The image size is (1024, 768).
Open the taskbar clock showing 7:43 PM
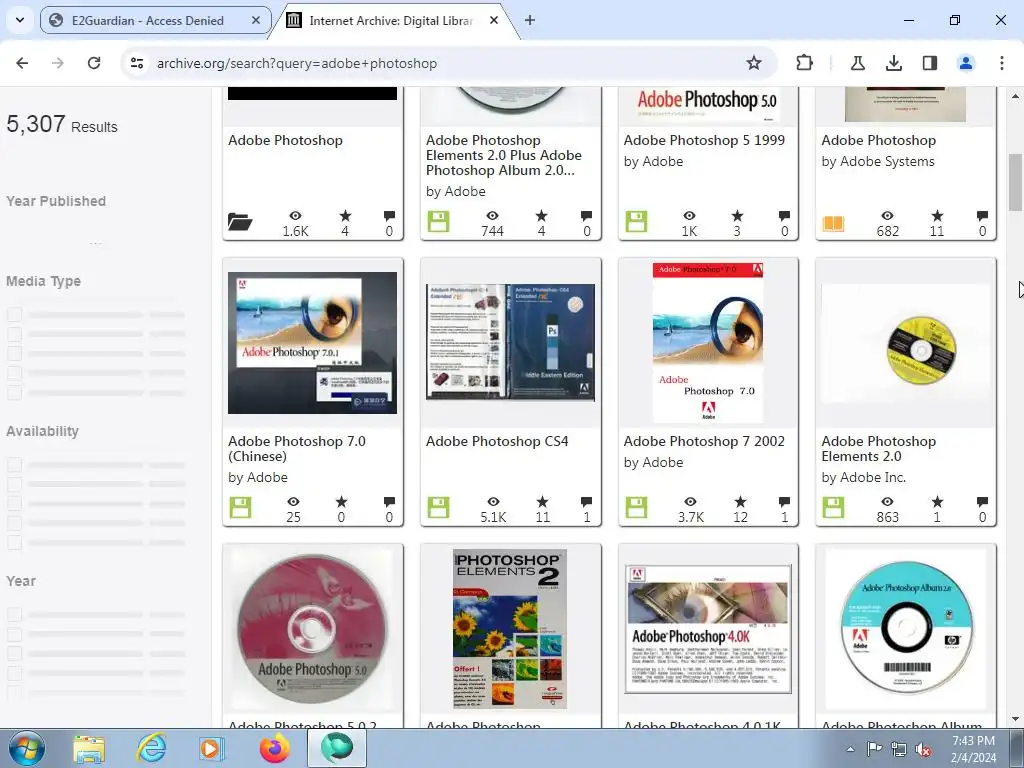click(x=973, y=749)
